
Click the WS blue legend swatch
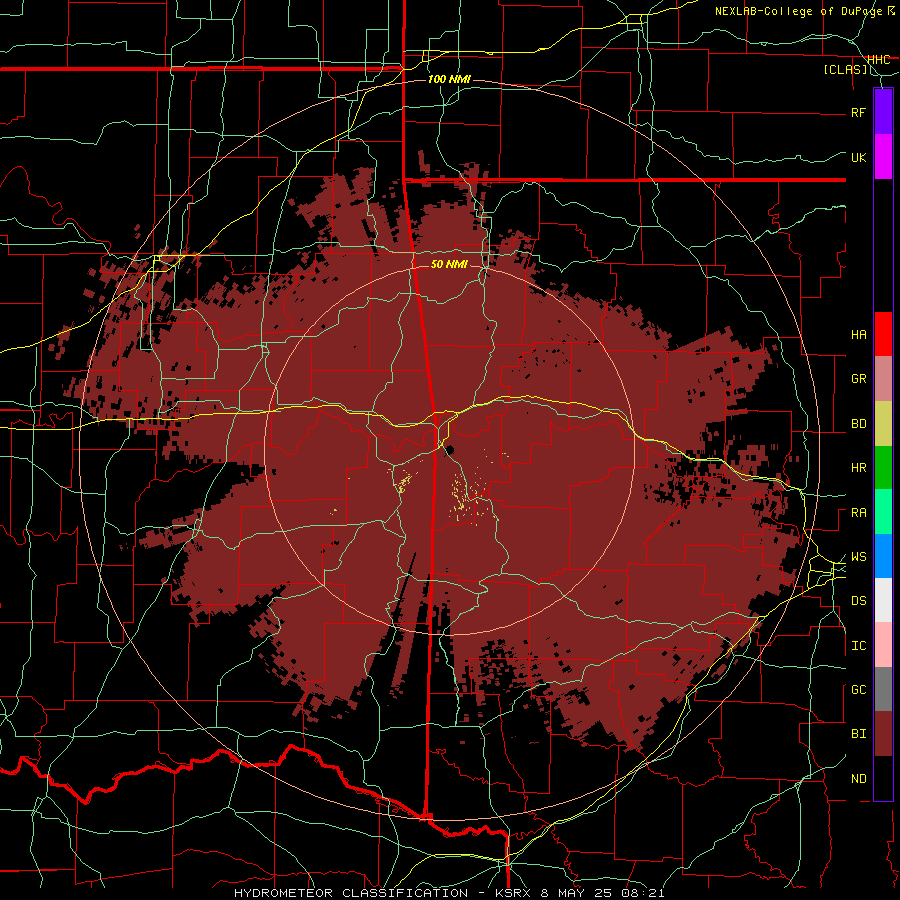tap(883, 556)
